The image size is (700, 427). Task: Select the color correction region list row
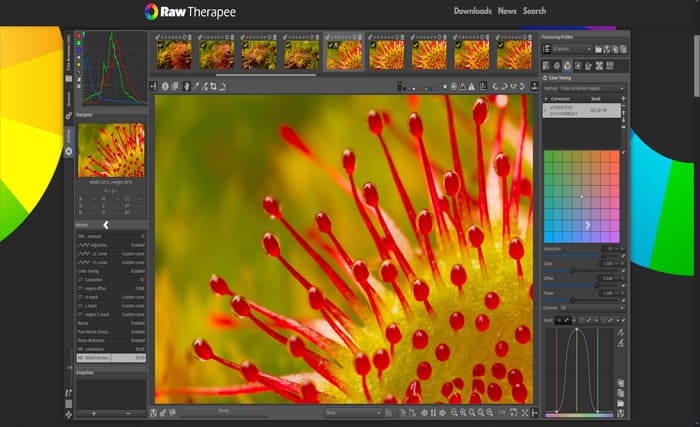coord(581,110)
